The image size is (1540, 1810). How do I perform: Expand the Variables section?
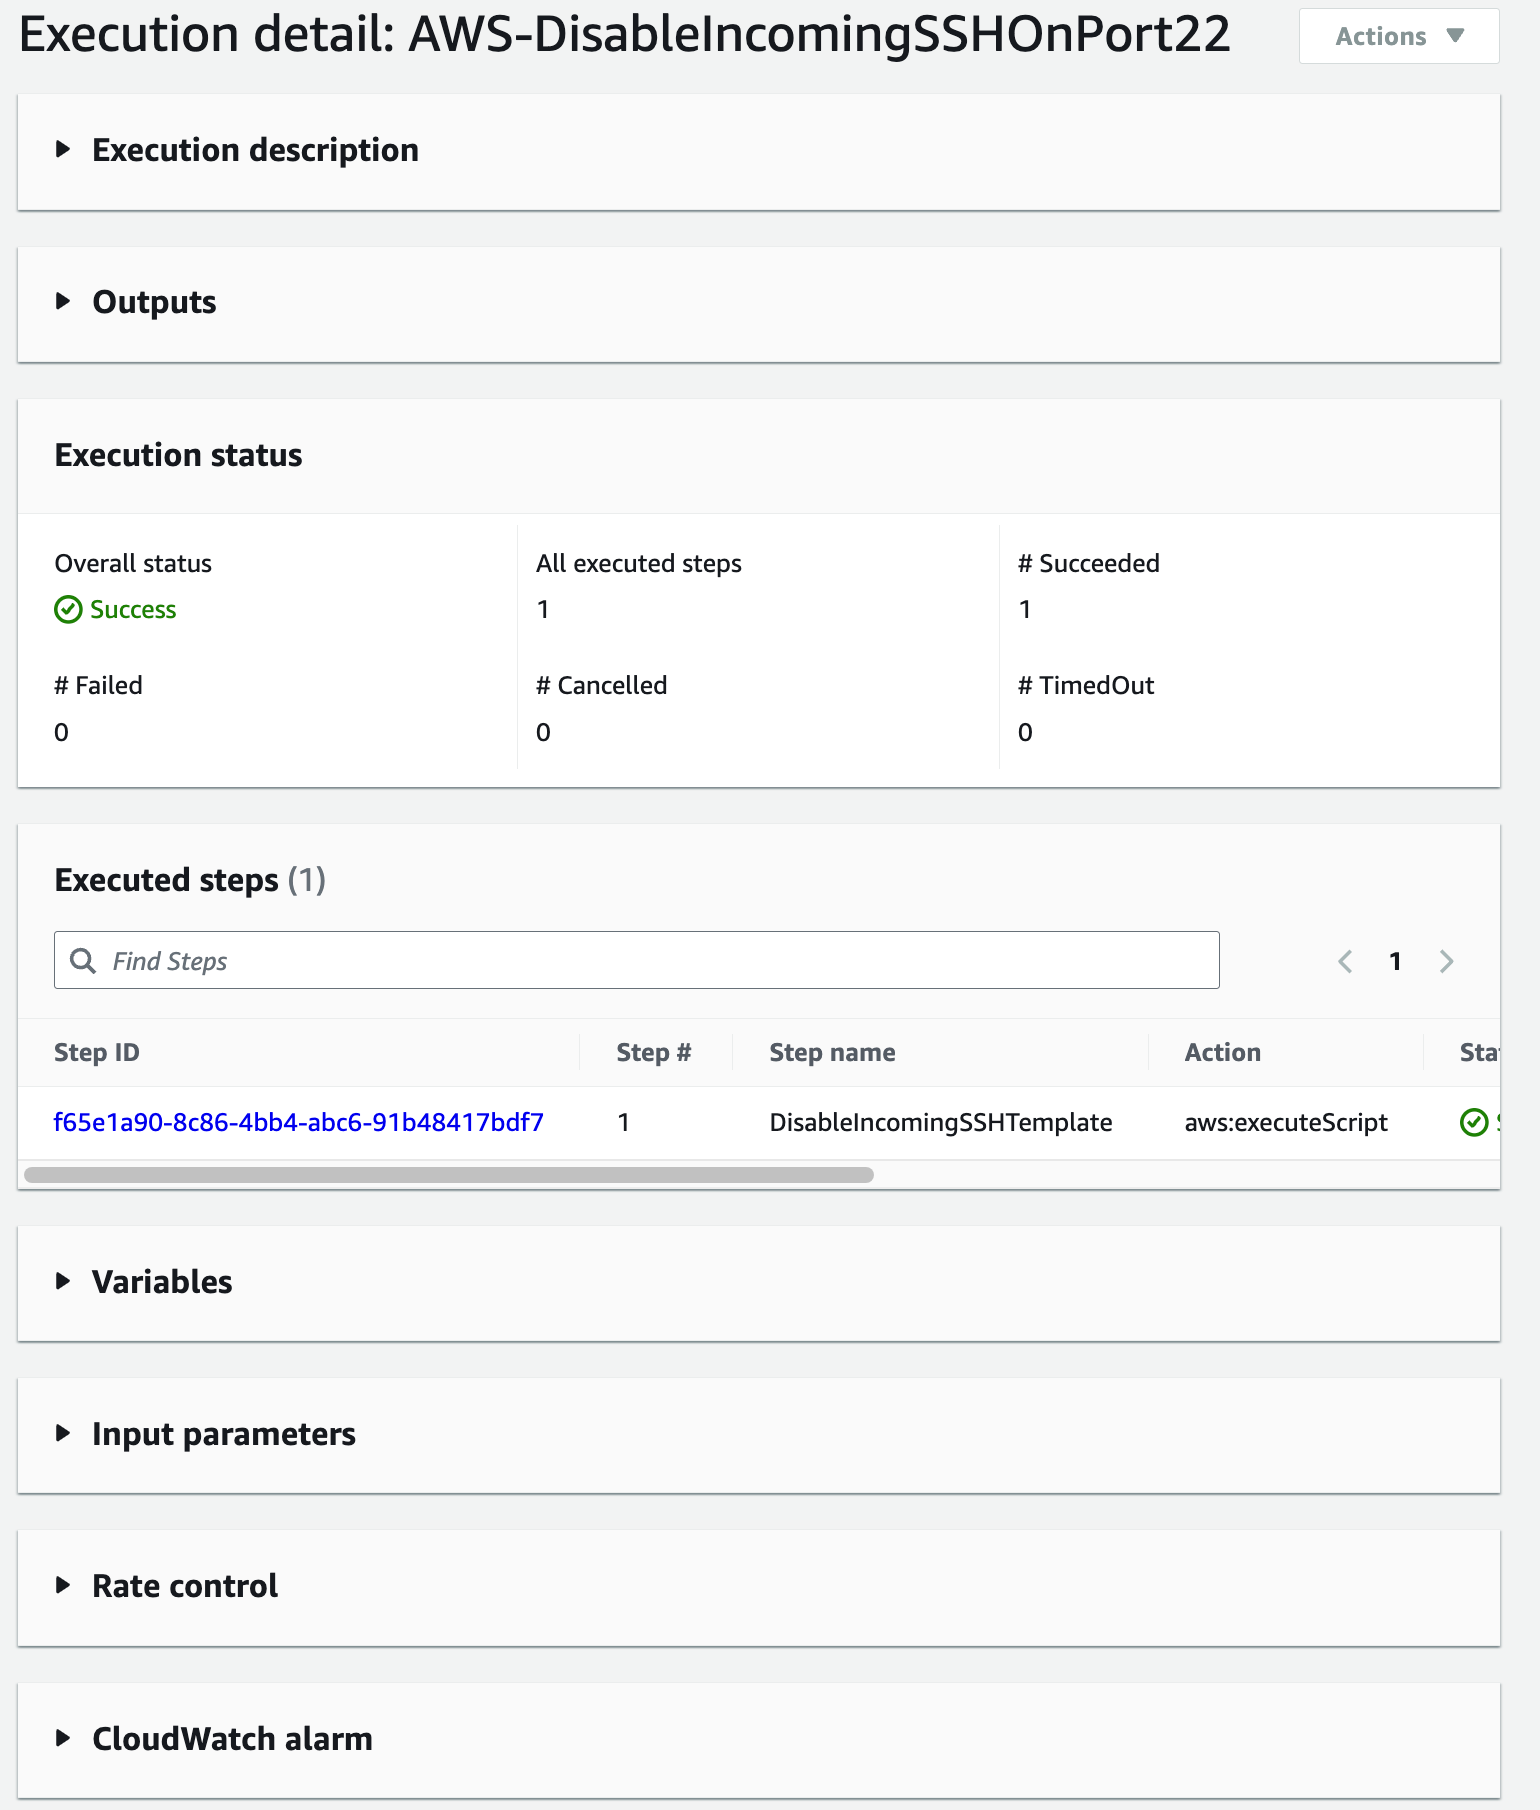[144, 1282]
